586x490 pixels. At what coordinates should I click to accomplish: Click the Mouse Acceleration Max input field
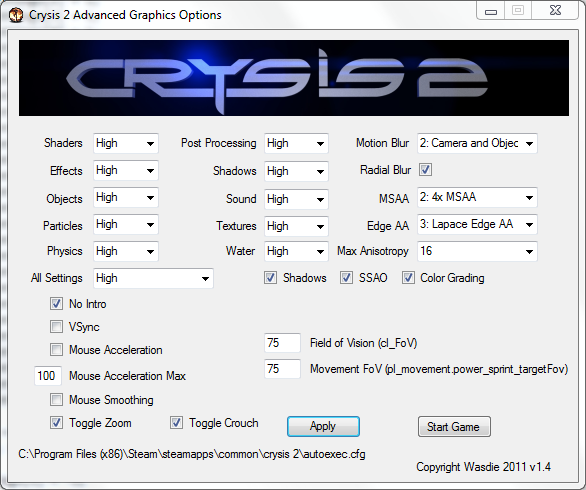click(x=48, y=376)
